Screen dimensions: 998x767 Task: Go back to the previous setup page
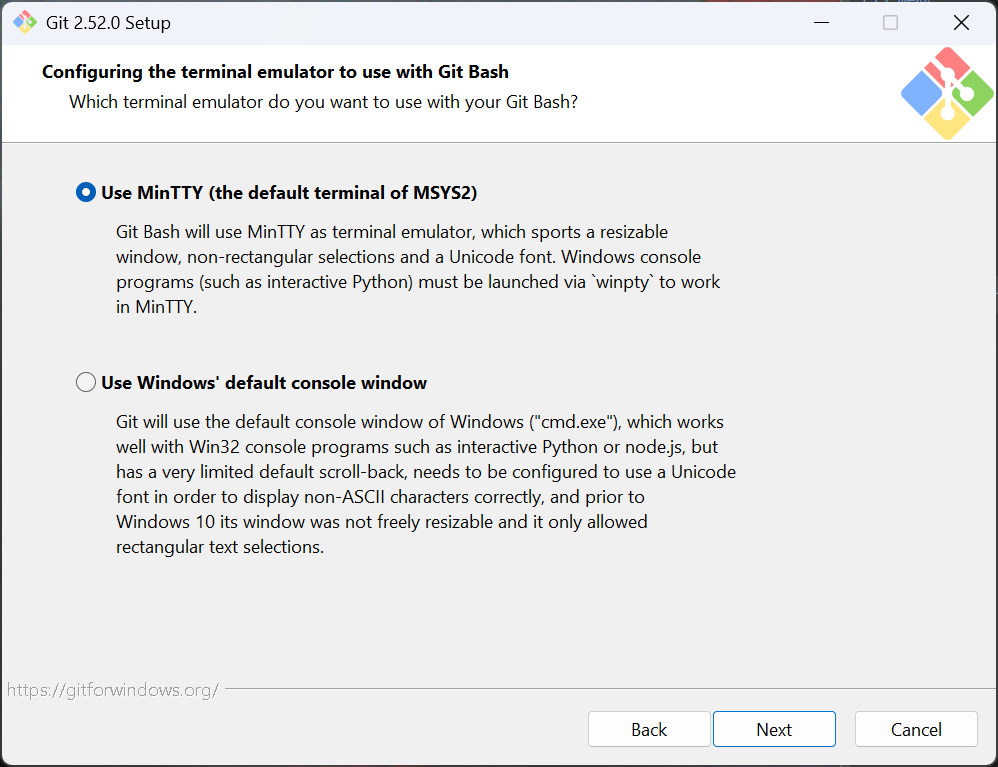tap(649, 729)
